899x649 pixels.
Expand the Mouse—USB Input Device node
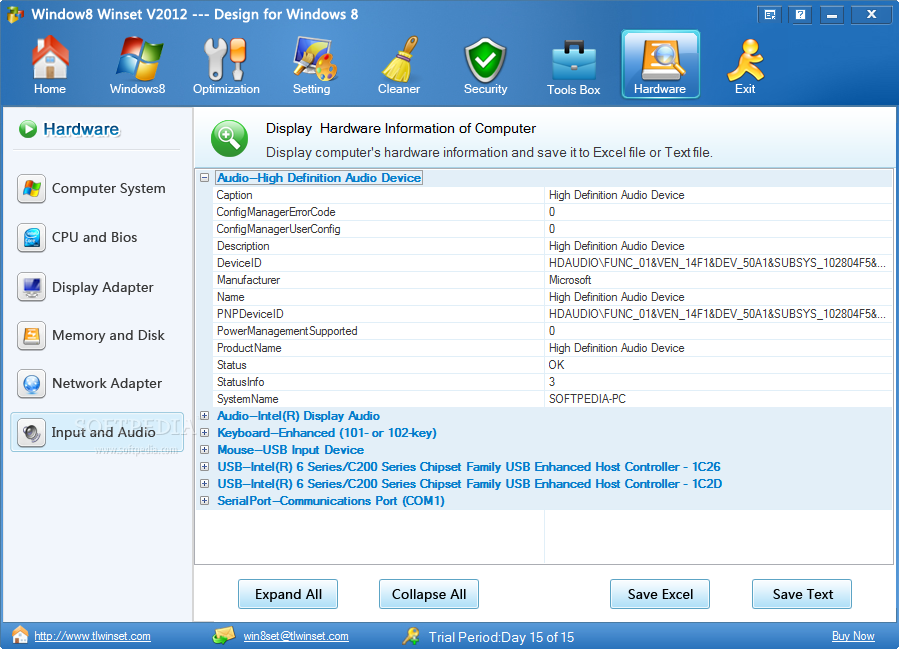[204, 449]
